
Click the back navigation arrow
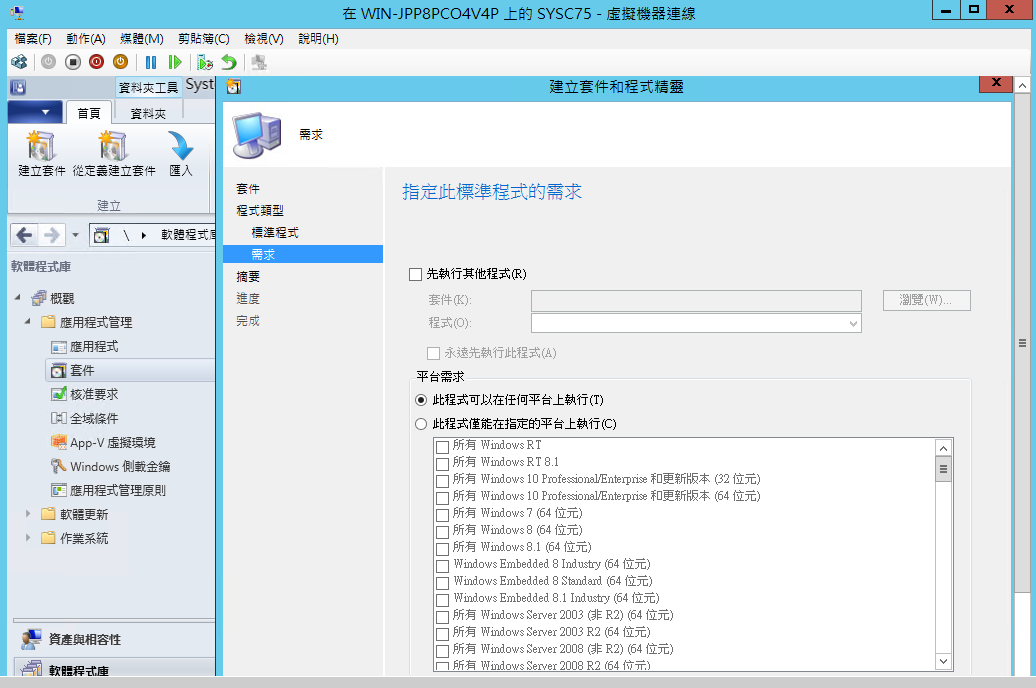tap(24, 235)
